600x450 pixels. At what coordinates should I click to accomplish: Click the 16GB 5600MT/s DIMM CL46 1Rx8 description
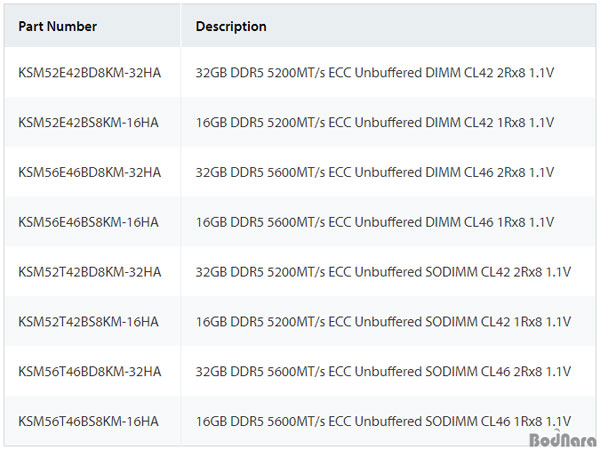coord(375,222)
